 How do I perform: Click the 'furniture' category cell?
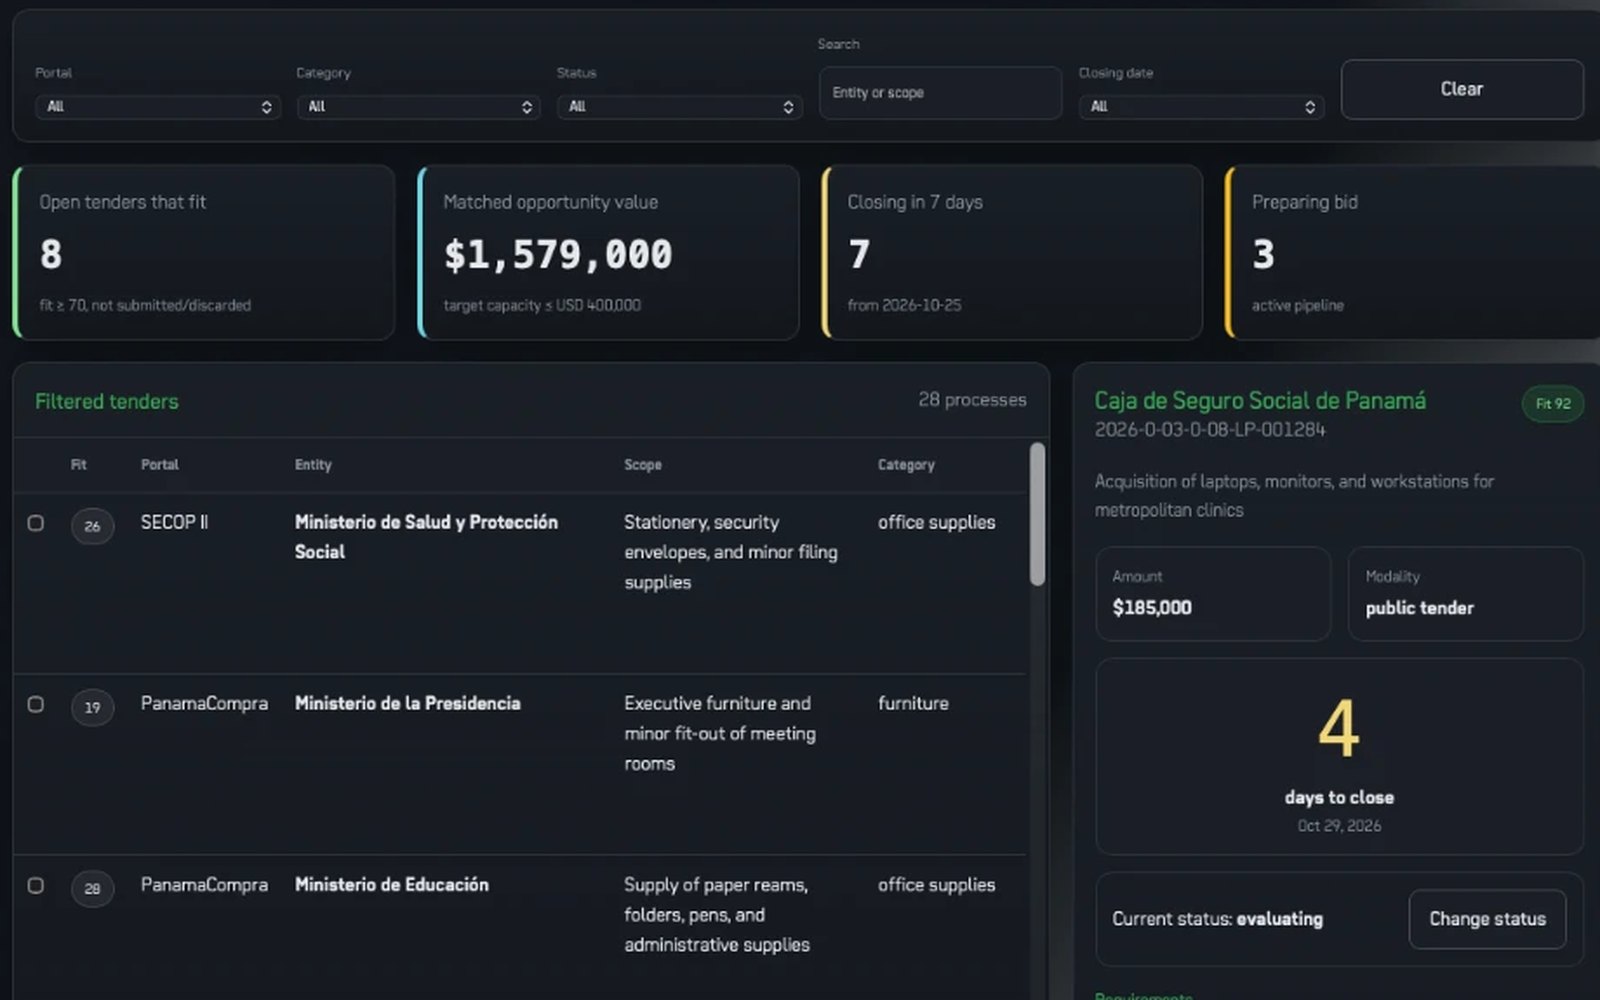click(x=913, y=704)
